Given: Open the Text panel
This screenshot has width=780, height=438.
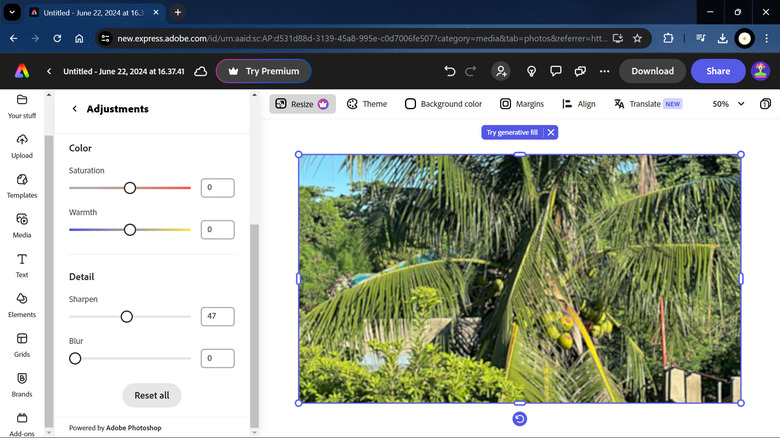Looking at the screenshot, I should (x=22, y=266).
